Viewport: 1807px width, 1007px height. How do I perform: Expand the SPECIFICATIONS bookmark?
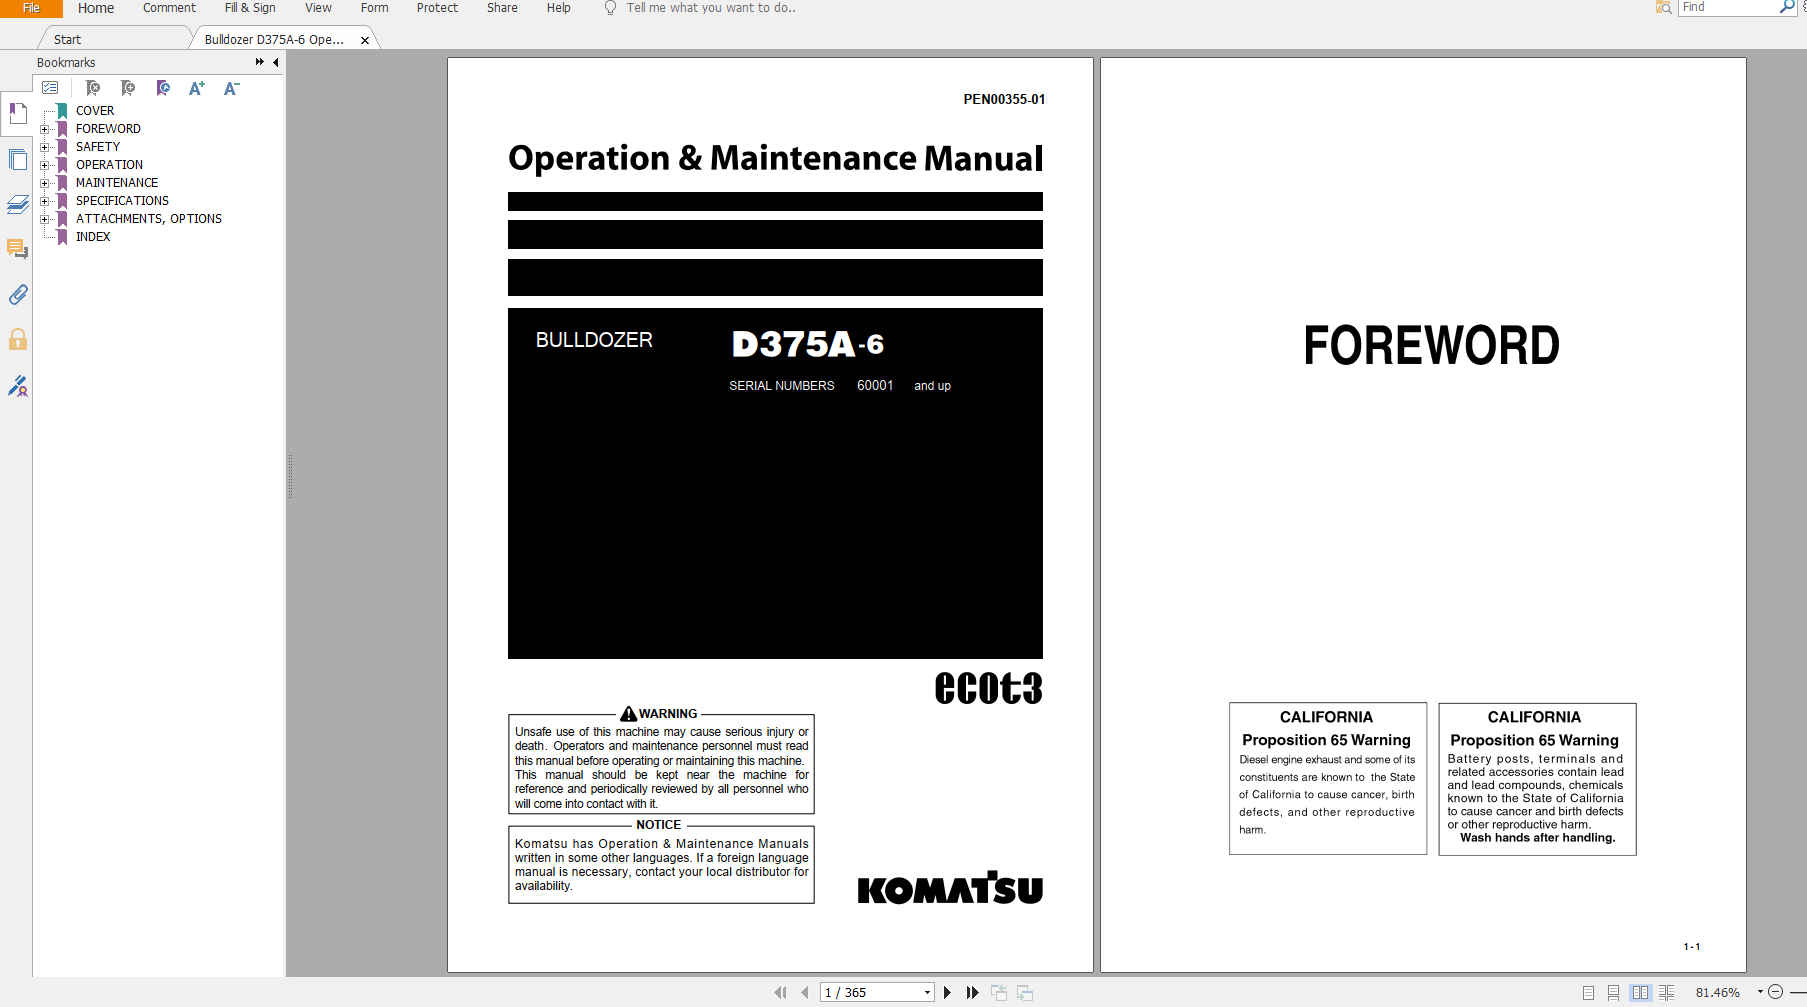[x=44, y=201]
